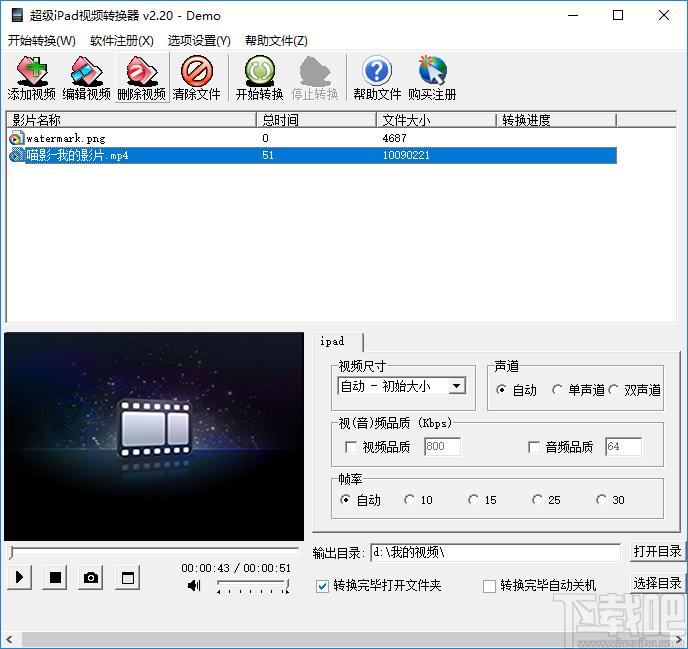
Task: Set frame rate to 30
Action: tap(601, 500)
